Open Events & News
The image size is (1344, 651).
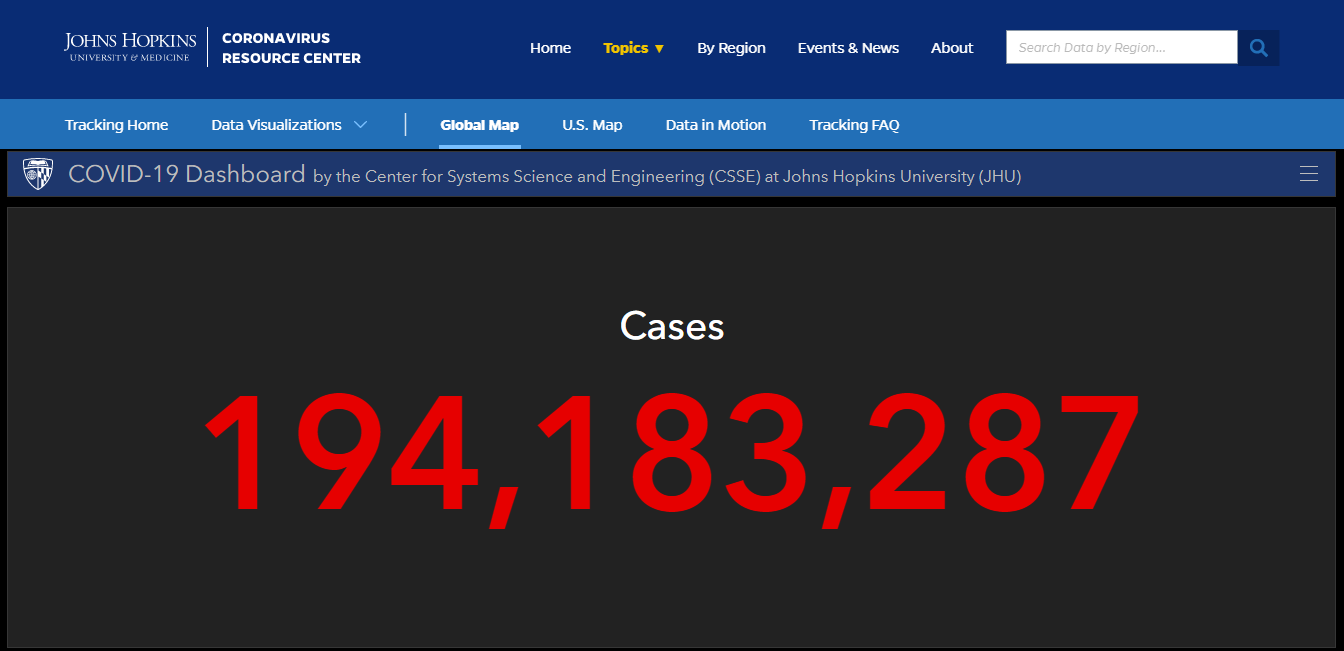[x=848, y=48]
